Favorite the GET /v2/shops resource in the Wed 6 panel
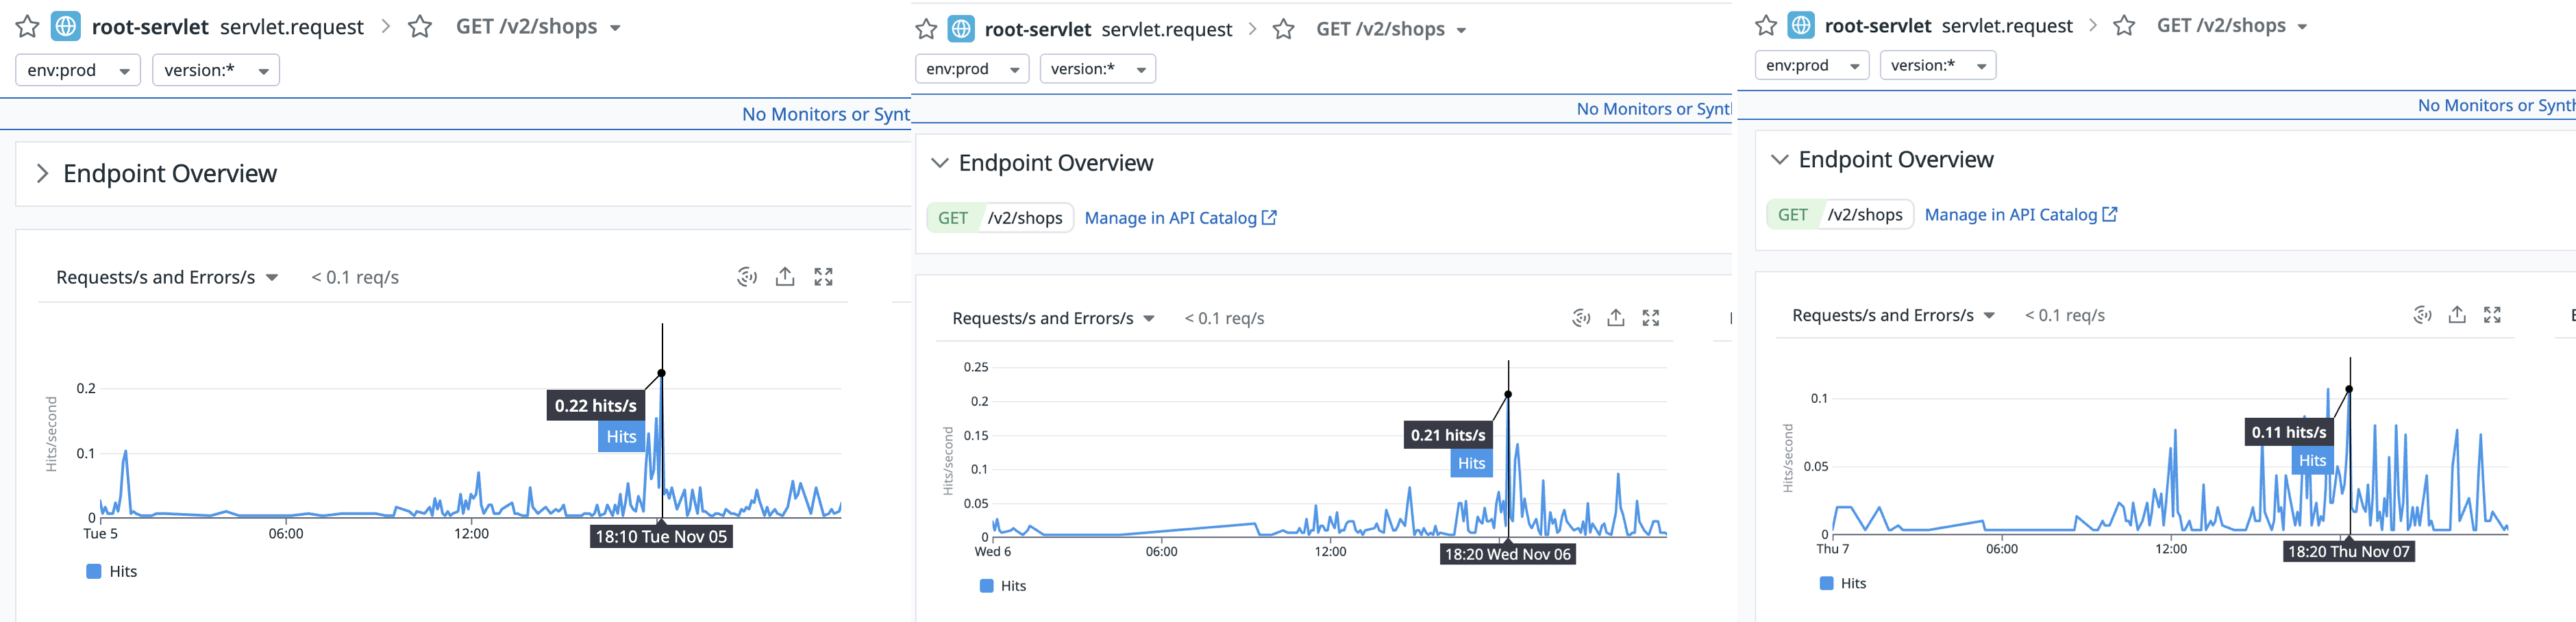The height and width of the screenshot is (622, 2576). coord(1283,29)
